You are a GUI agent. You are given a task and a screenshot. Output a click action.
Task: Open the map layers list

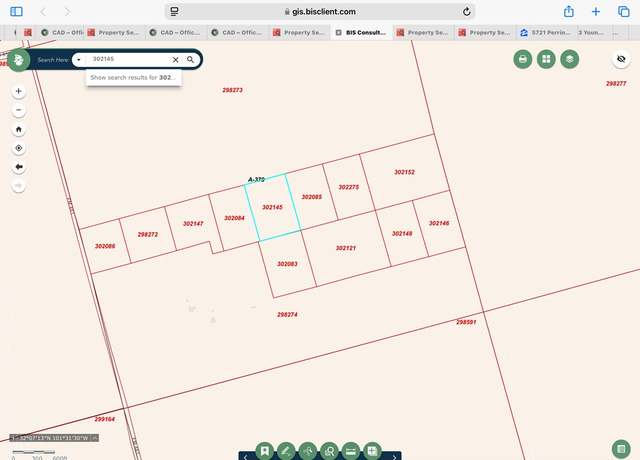click(569, 60)
